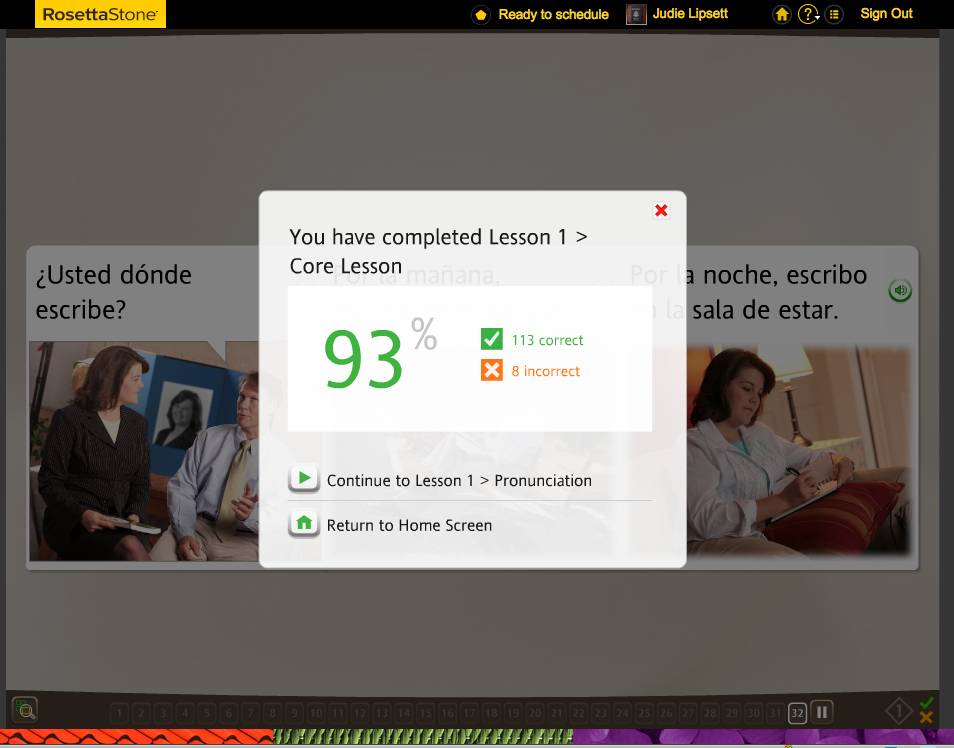Jump to screen 16 in the progress bar
Viewport: 954px width, 748px height.
coord(448,713)
